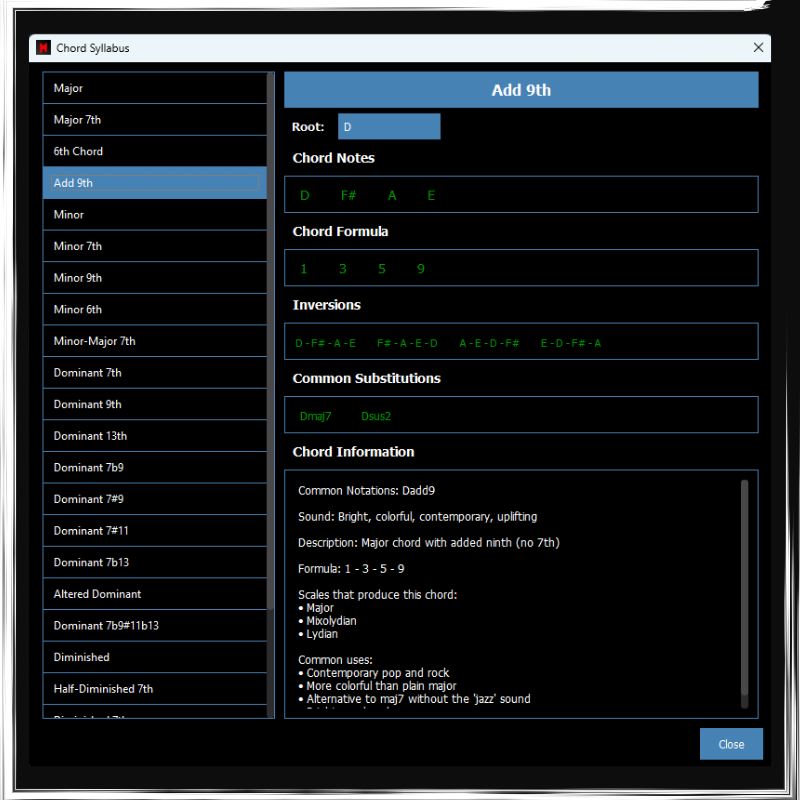Click the Chord Information scrollbar

click(x=744, y=588)
